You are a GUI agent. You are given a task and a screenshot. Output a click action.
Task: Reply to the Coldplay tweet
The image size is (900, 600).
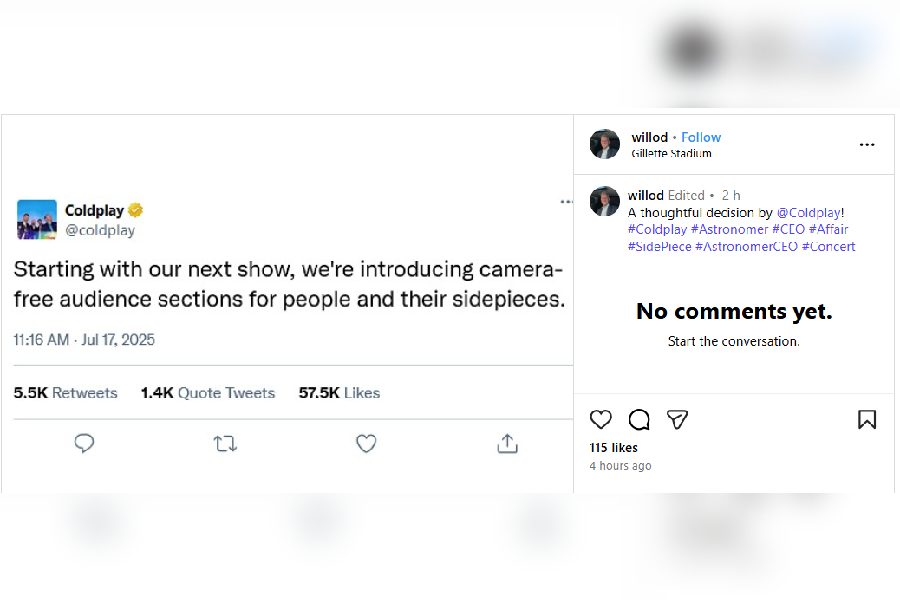tap(85, 443)
